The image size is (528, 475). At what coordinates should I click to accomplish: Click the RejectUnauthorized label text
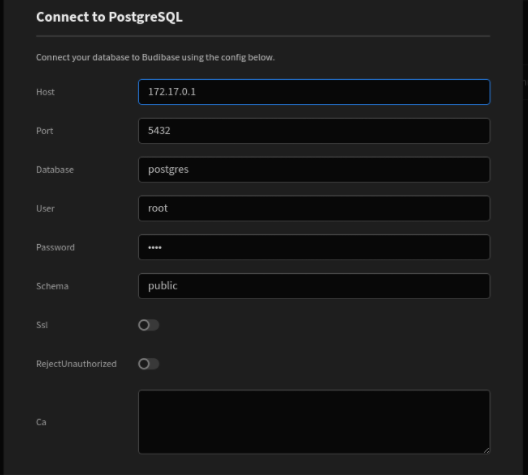[76, 364]
